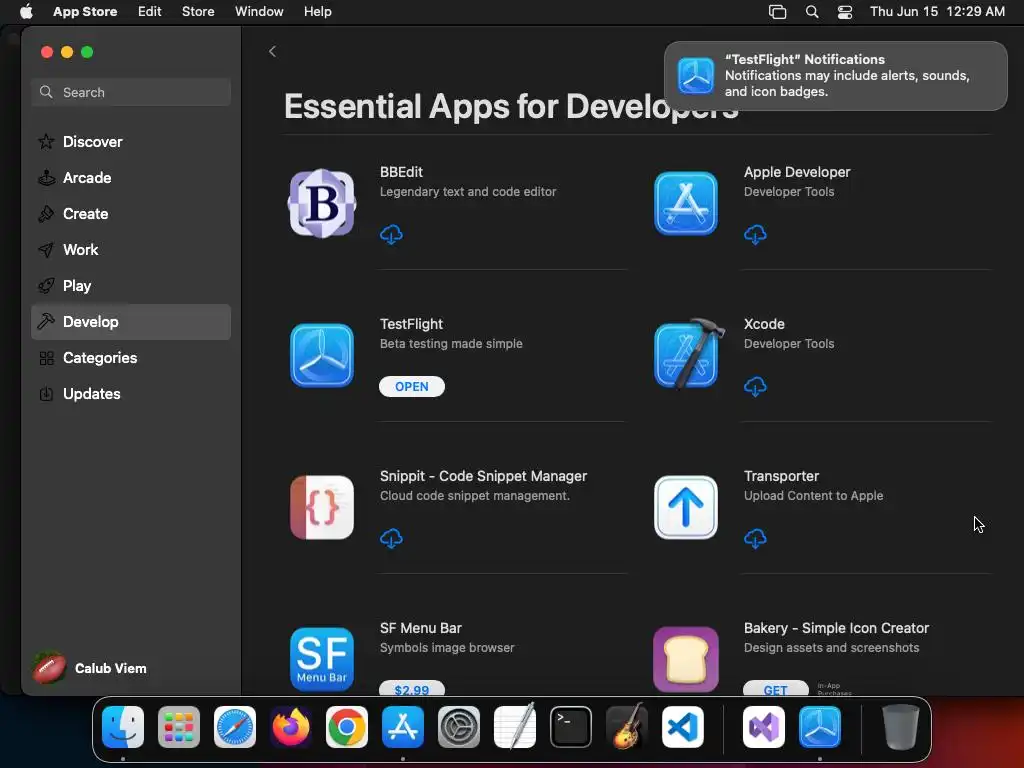Click the TestFlight app icon in the list
Screen dimensions: 1024x768
(322, 355)
